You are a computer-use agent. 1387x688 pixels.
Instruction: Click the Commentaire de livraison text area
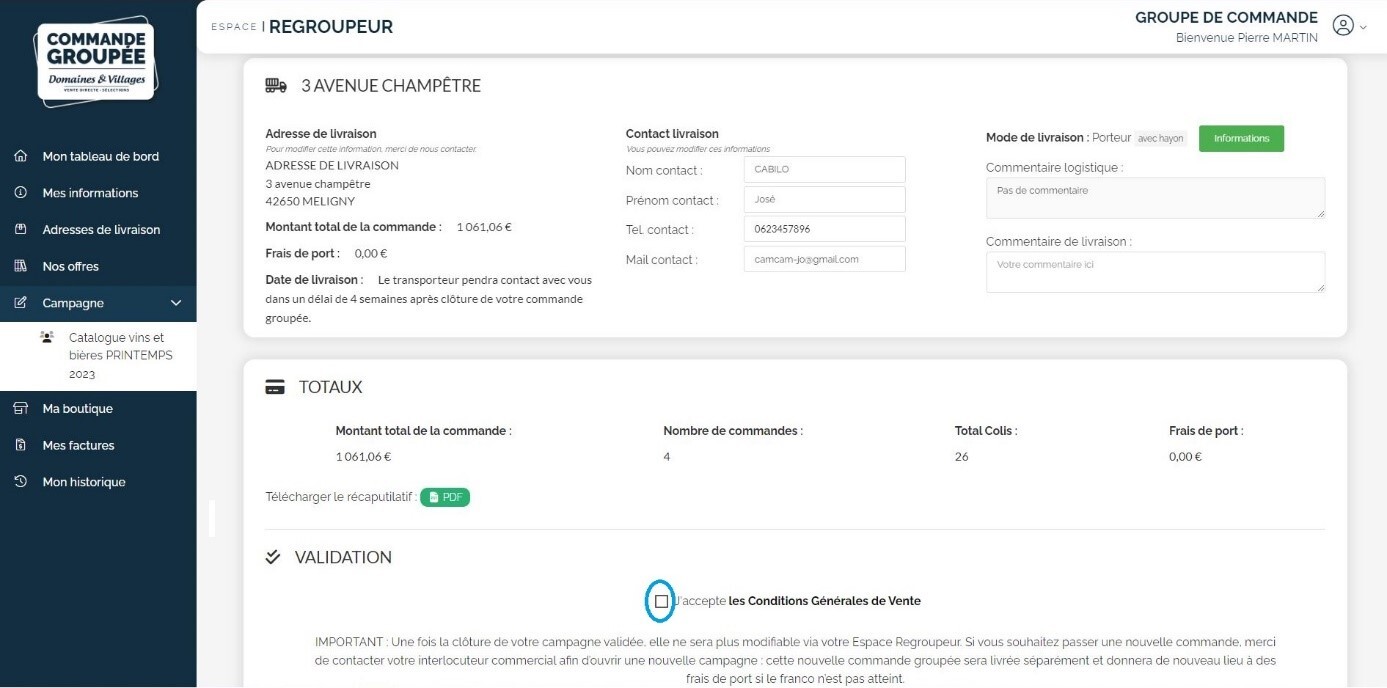point(1155,272)
